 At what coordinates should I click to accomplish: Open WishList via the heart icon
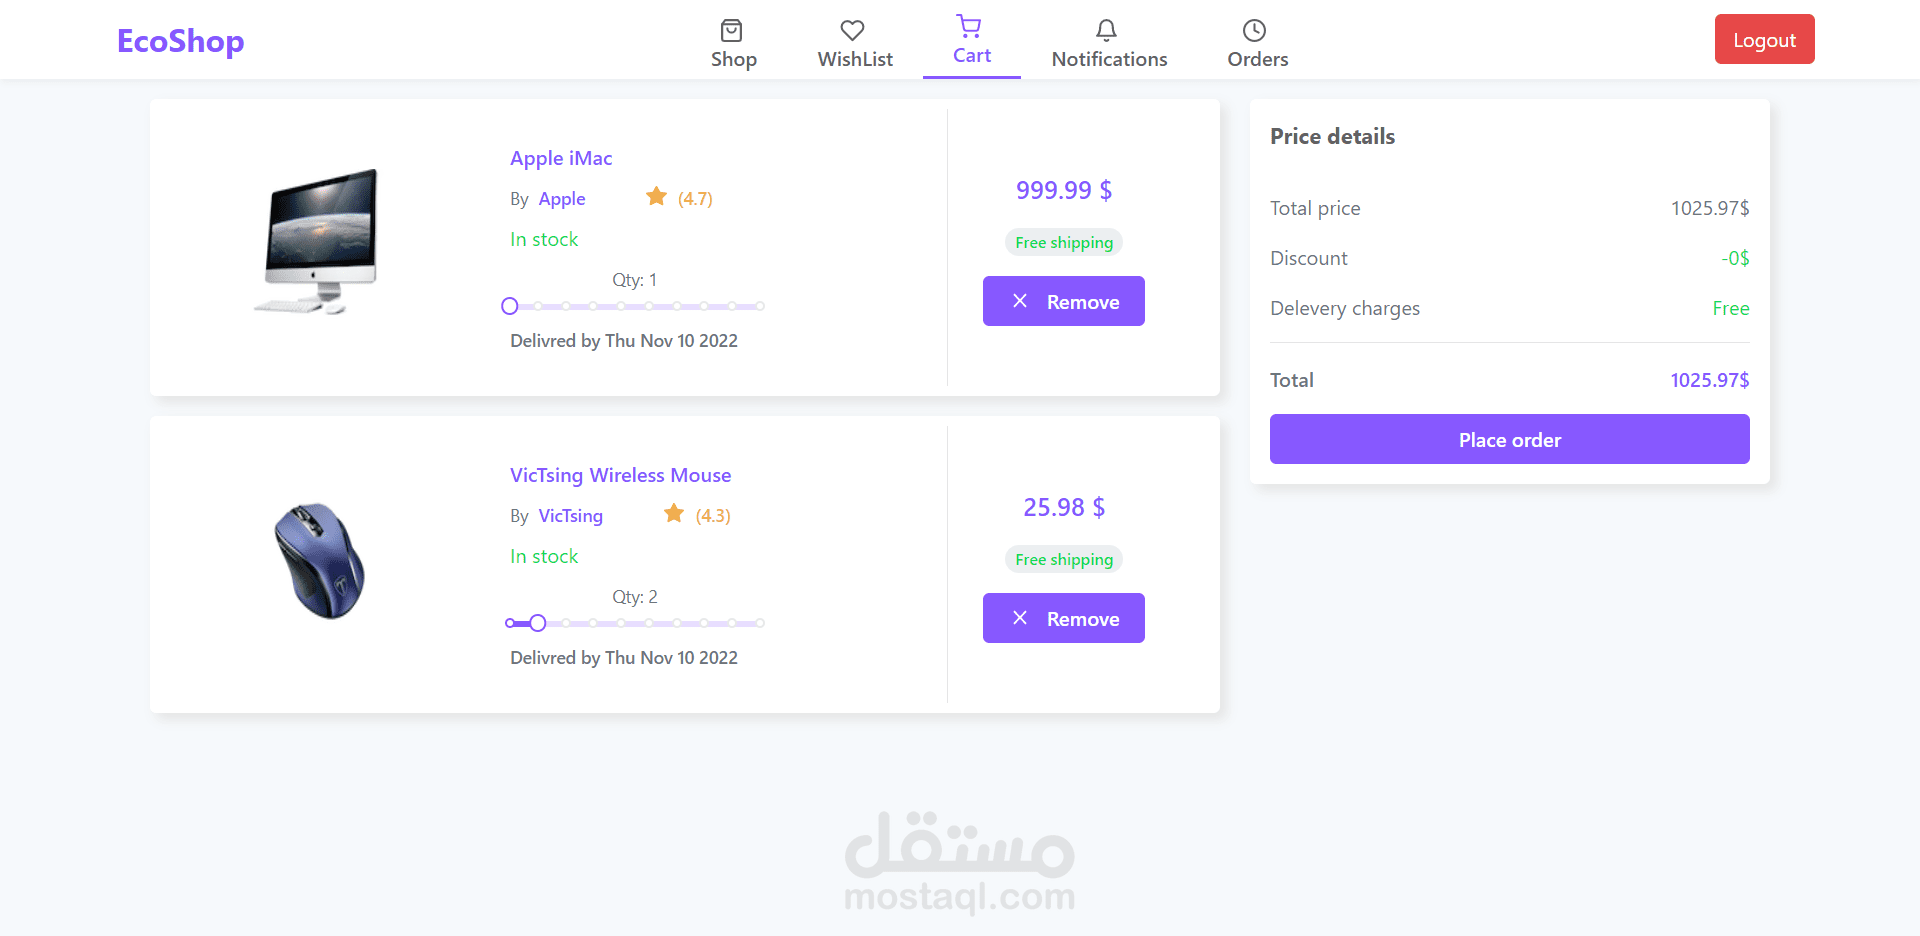852,30
